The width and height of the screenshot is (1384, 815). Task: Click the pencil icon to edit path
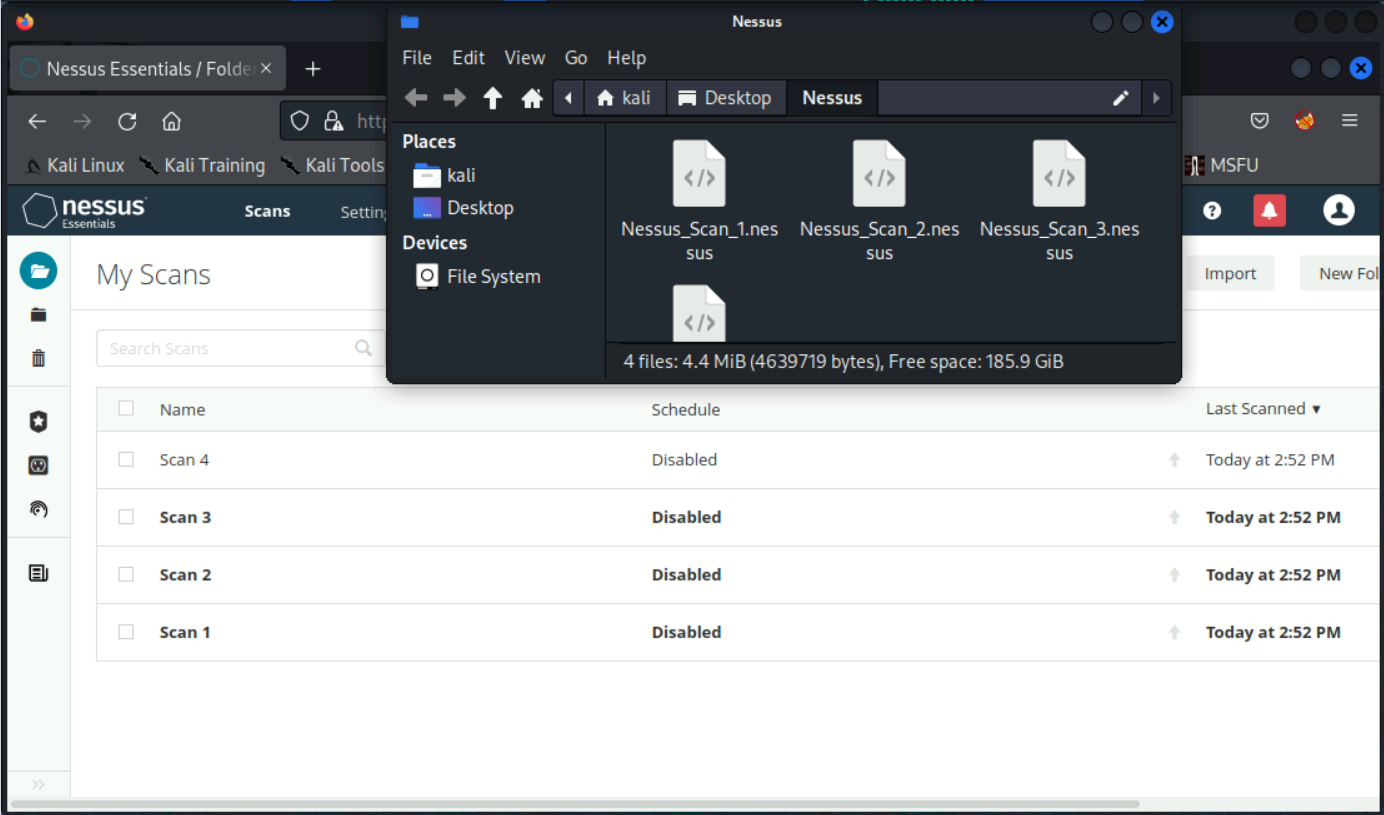click(1121, 98)
